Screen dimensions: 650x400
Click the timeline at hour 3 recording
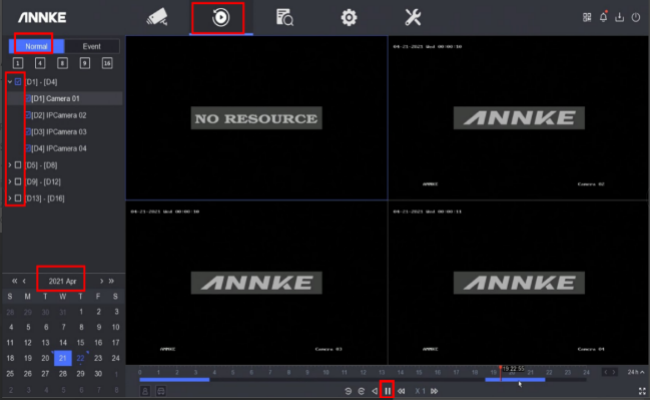tap(195, 380)
